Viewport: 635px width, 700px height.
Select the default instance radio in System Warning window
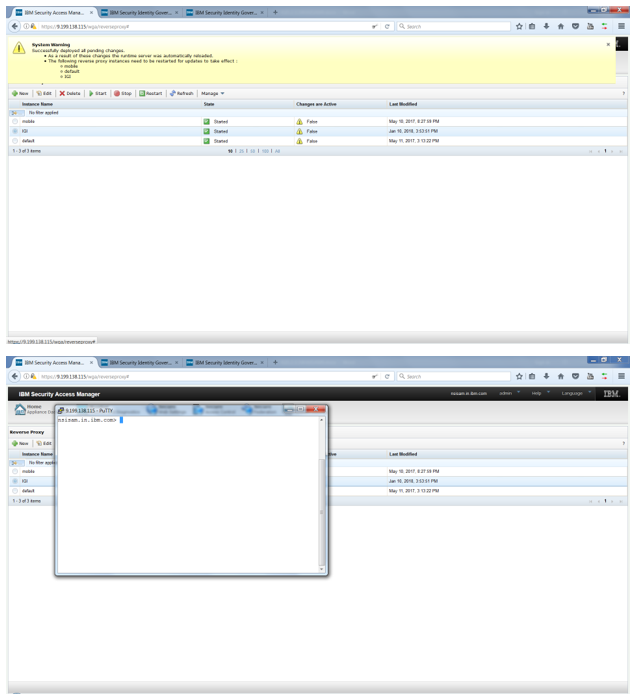point(15,141)
